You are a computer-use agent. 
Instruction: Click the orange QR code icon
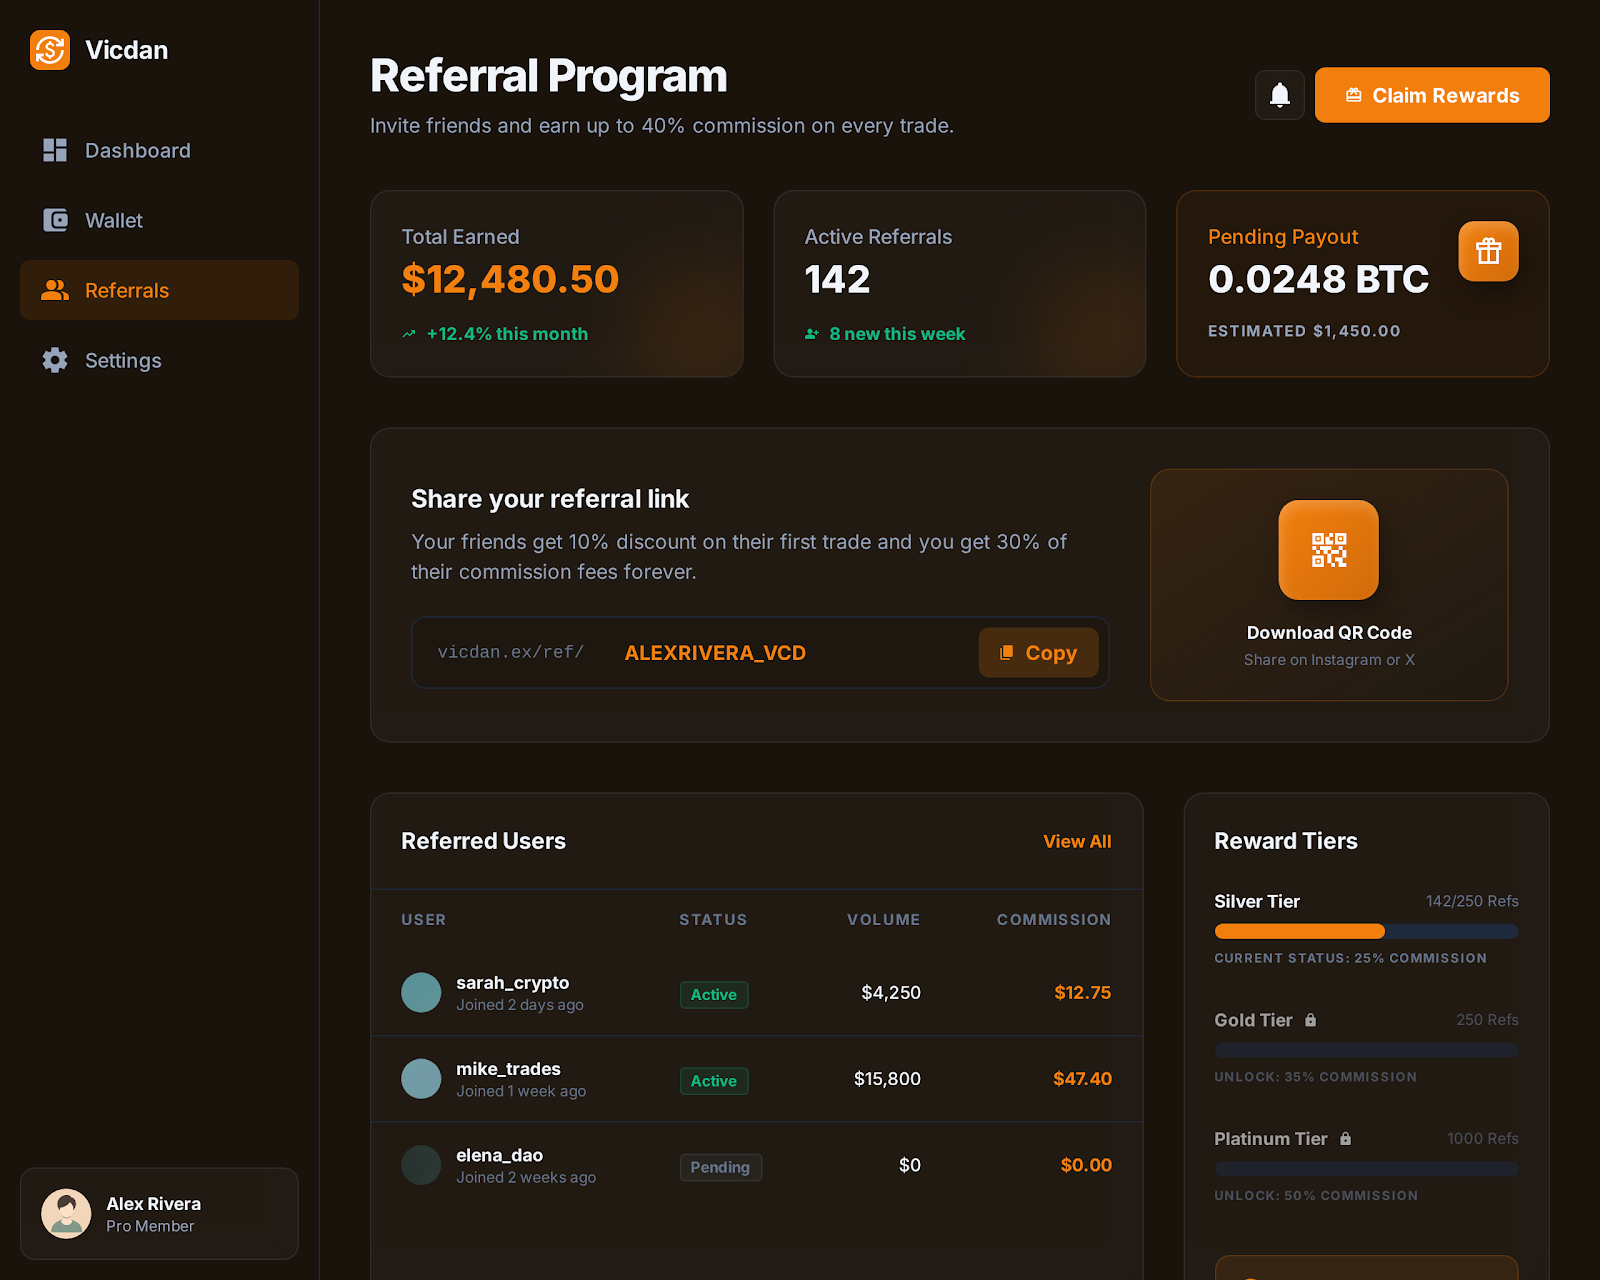click(x=1328, y=550)
